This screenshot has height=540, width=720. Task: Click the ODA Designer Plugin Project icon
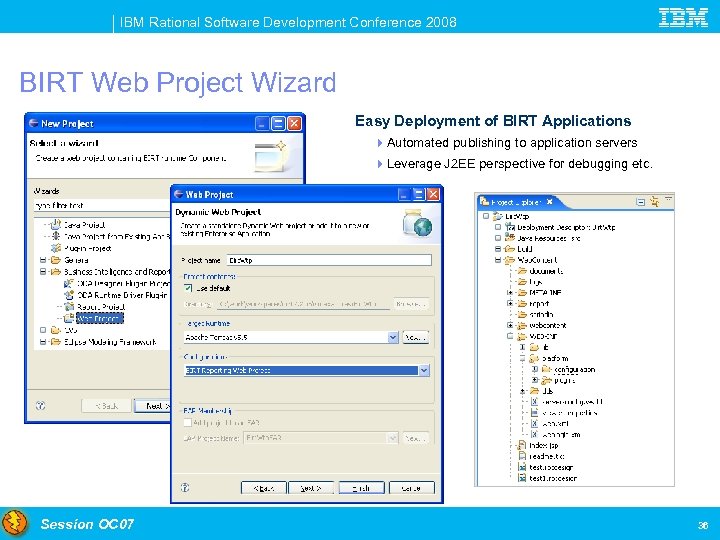coord(69,283)
